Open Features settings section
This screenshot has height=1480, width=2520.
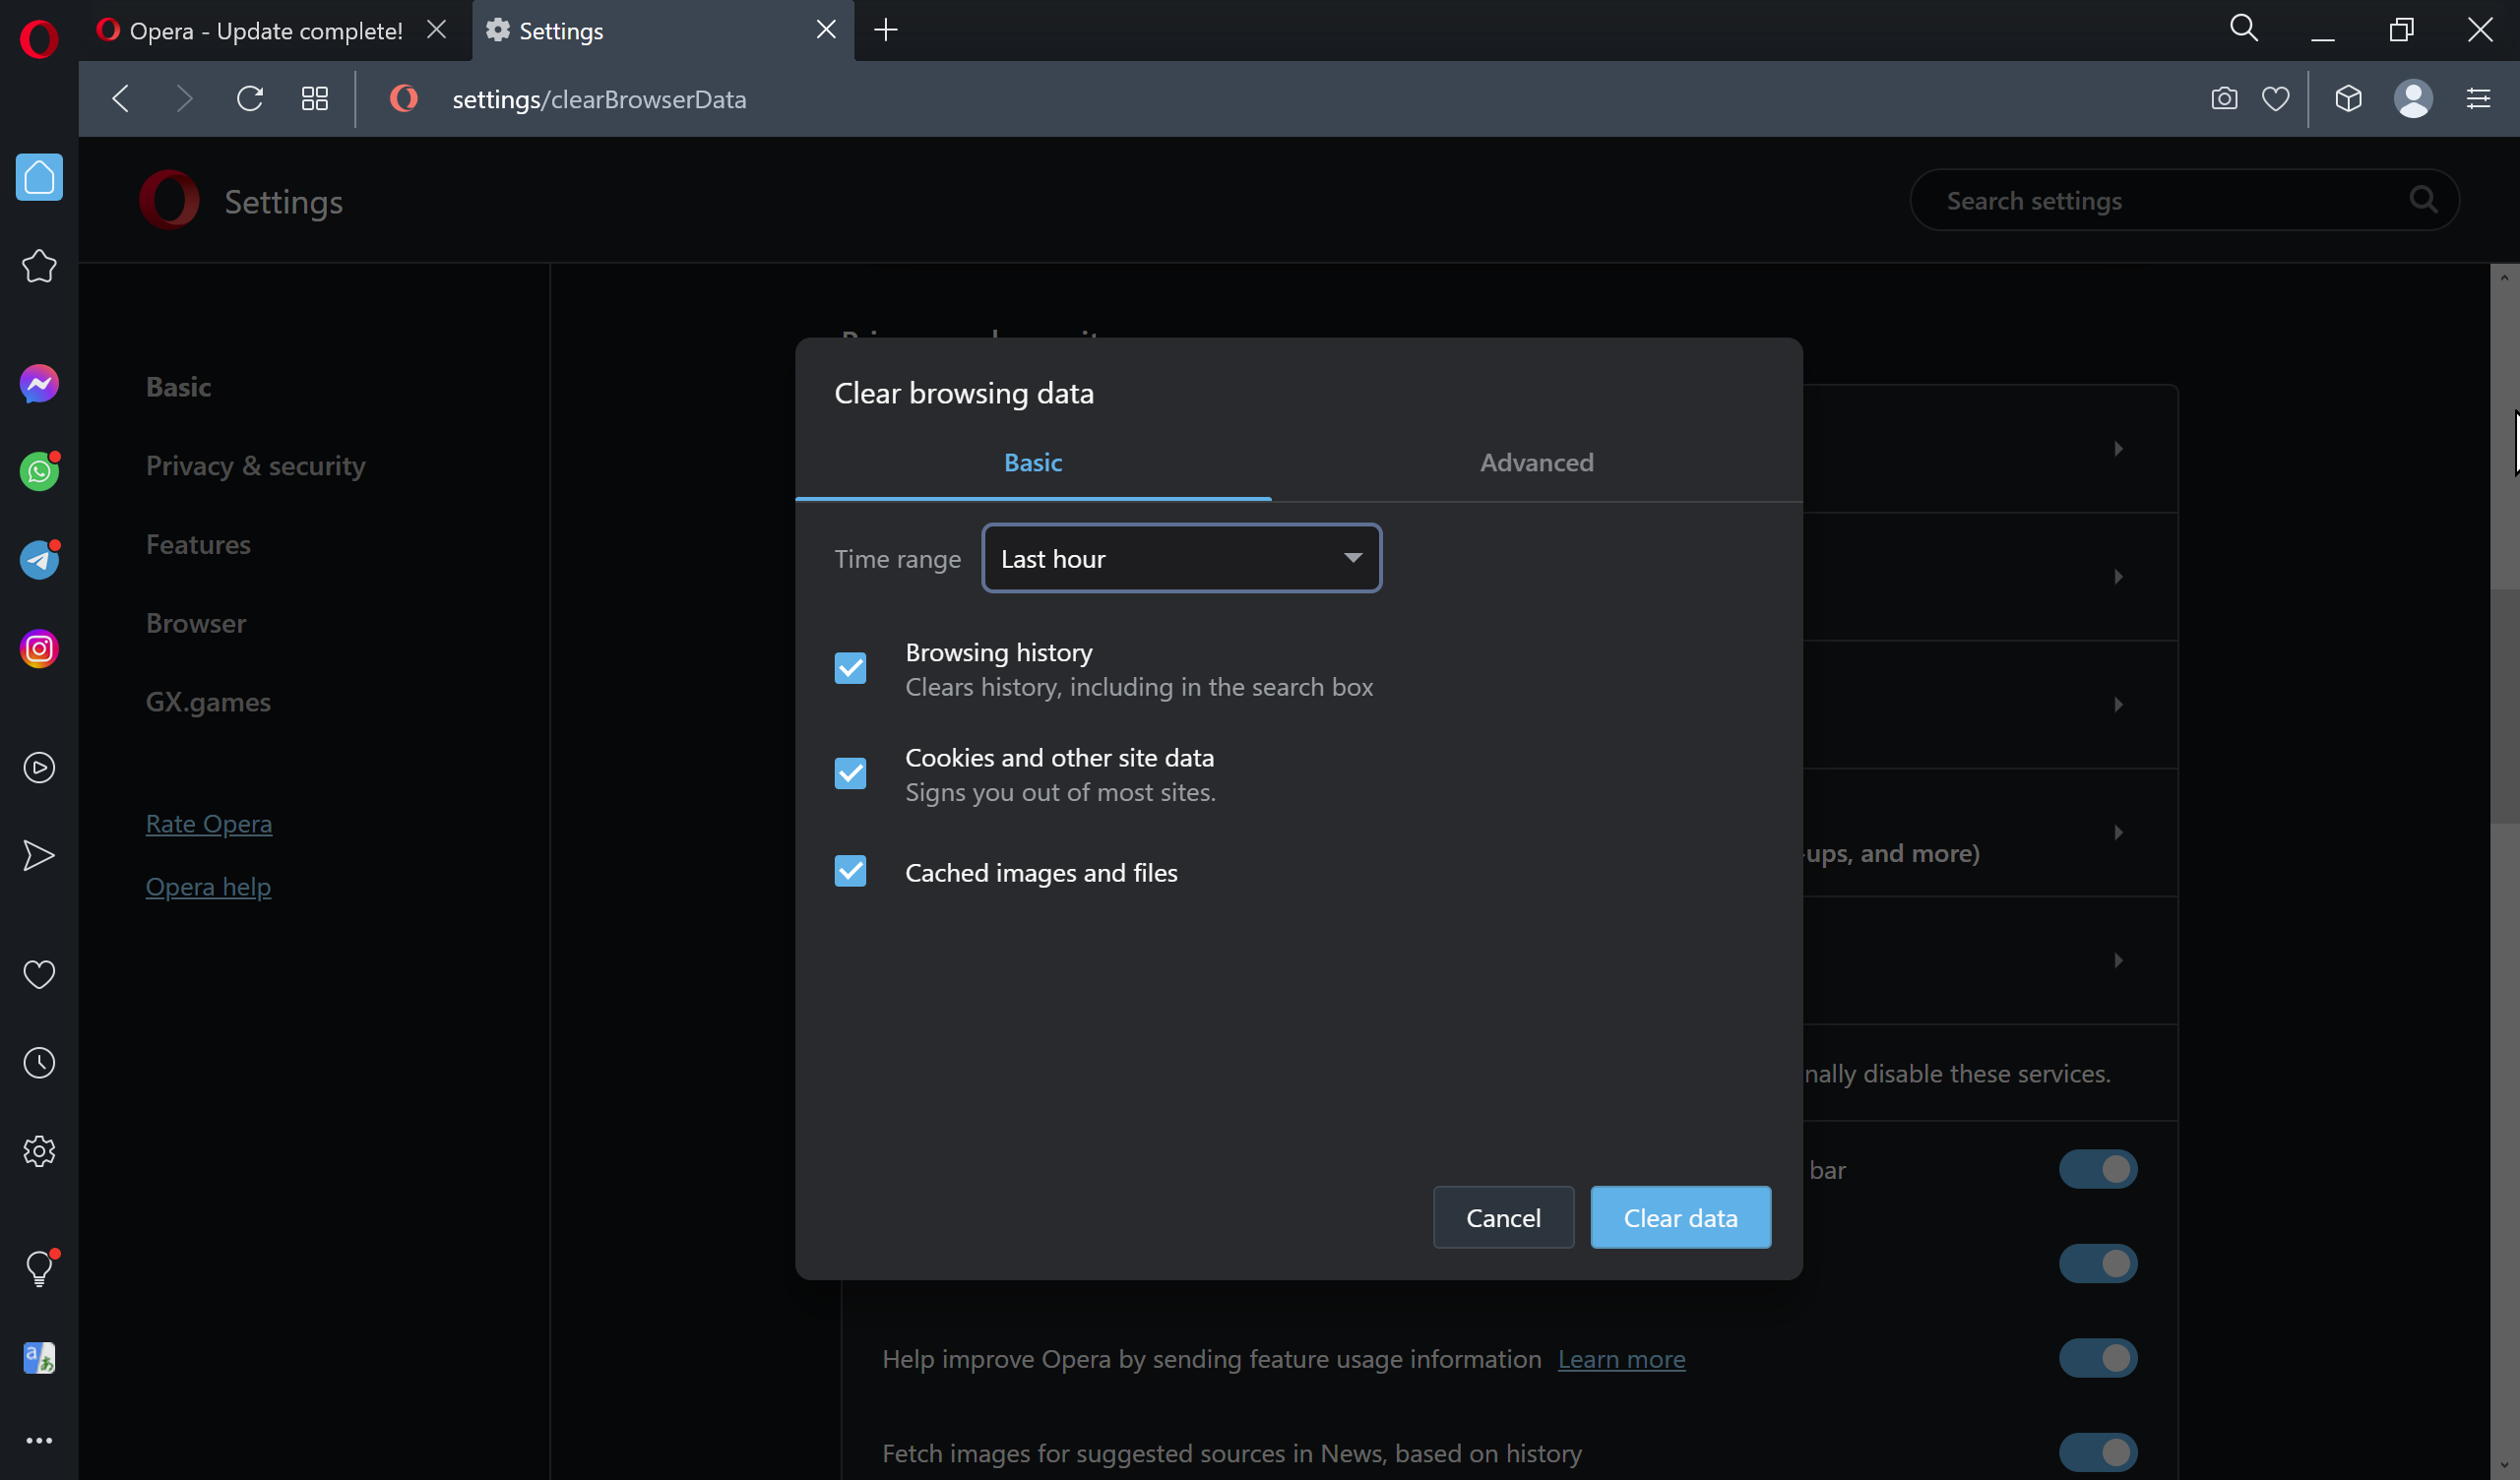198,544
